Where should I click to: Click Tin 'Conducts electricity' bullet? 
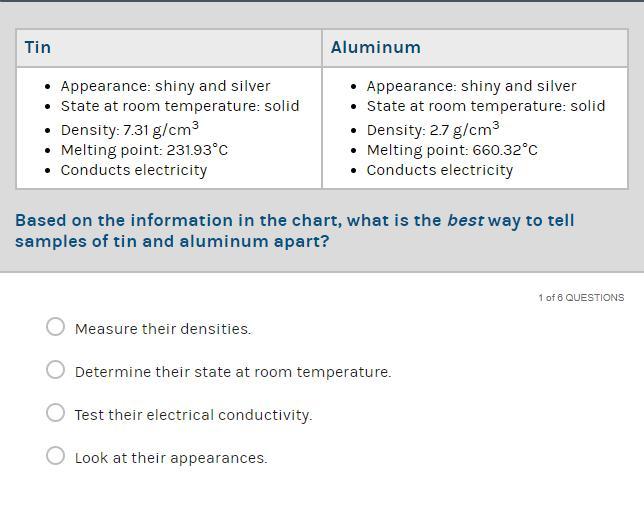click(134, 170)
